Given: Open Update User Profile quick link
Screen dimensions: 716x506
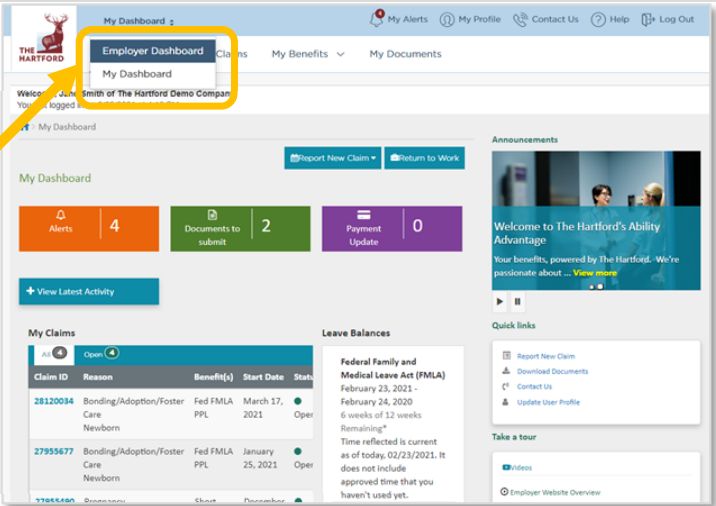Looking at the screenshot, I should click(x=548, y=402).
